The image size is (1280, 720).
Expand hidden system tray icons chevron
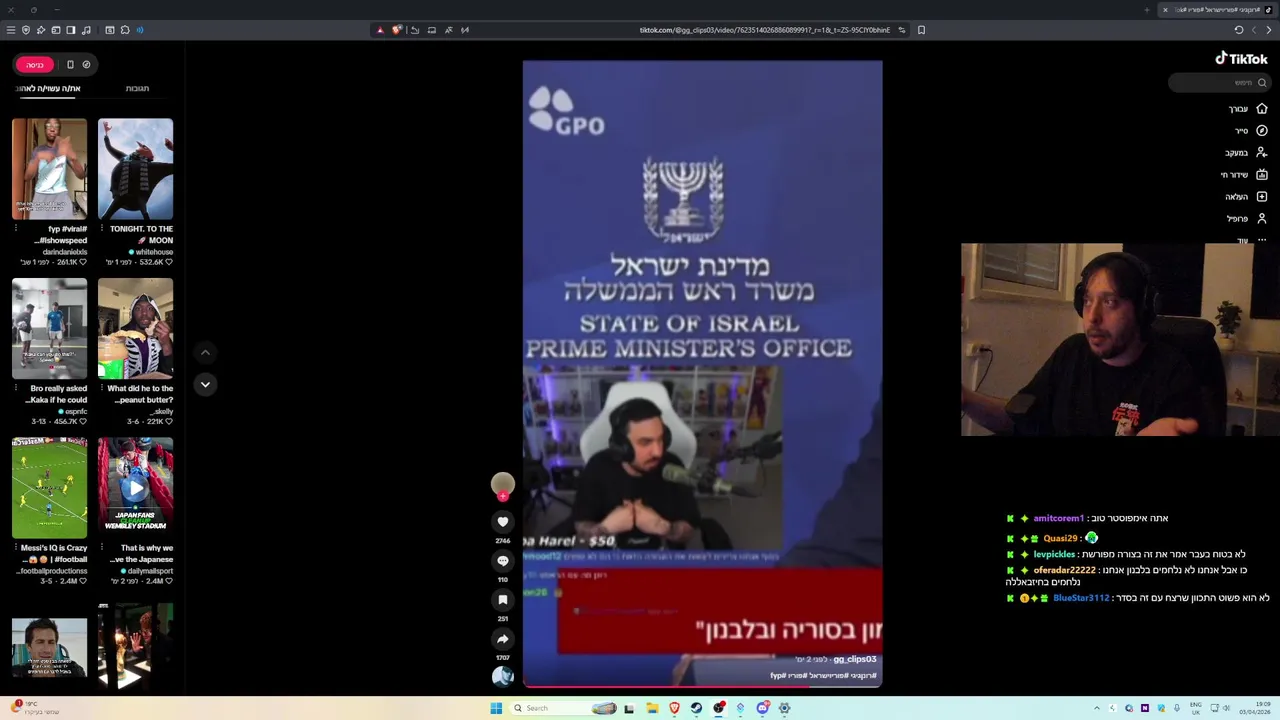click(1096, 708)
